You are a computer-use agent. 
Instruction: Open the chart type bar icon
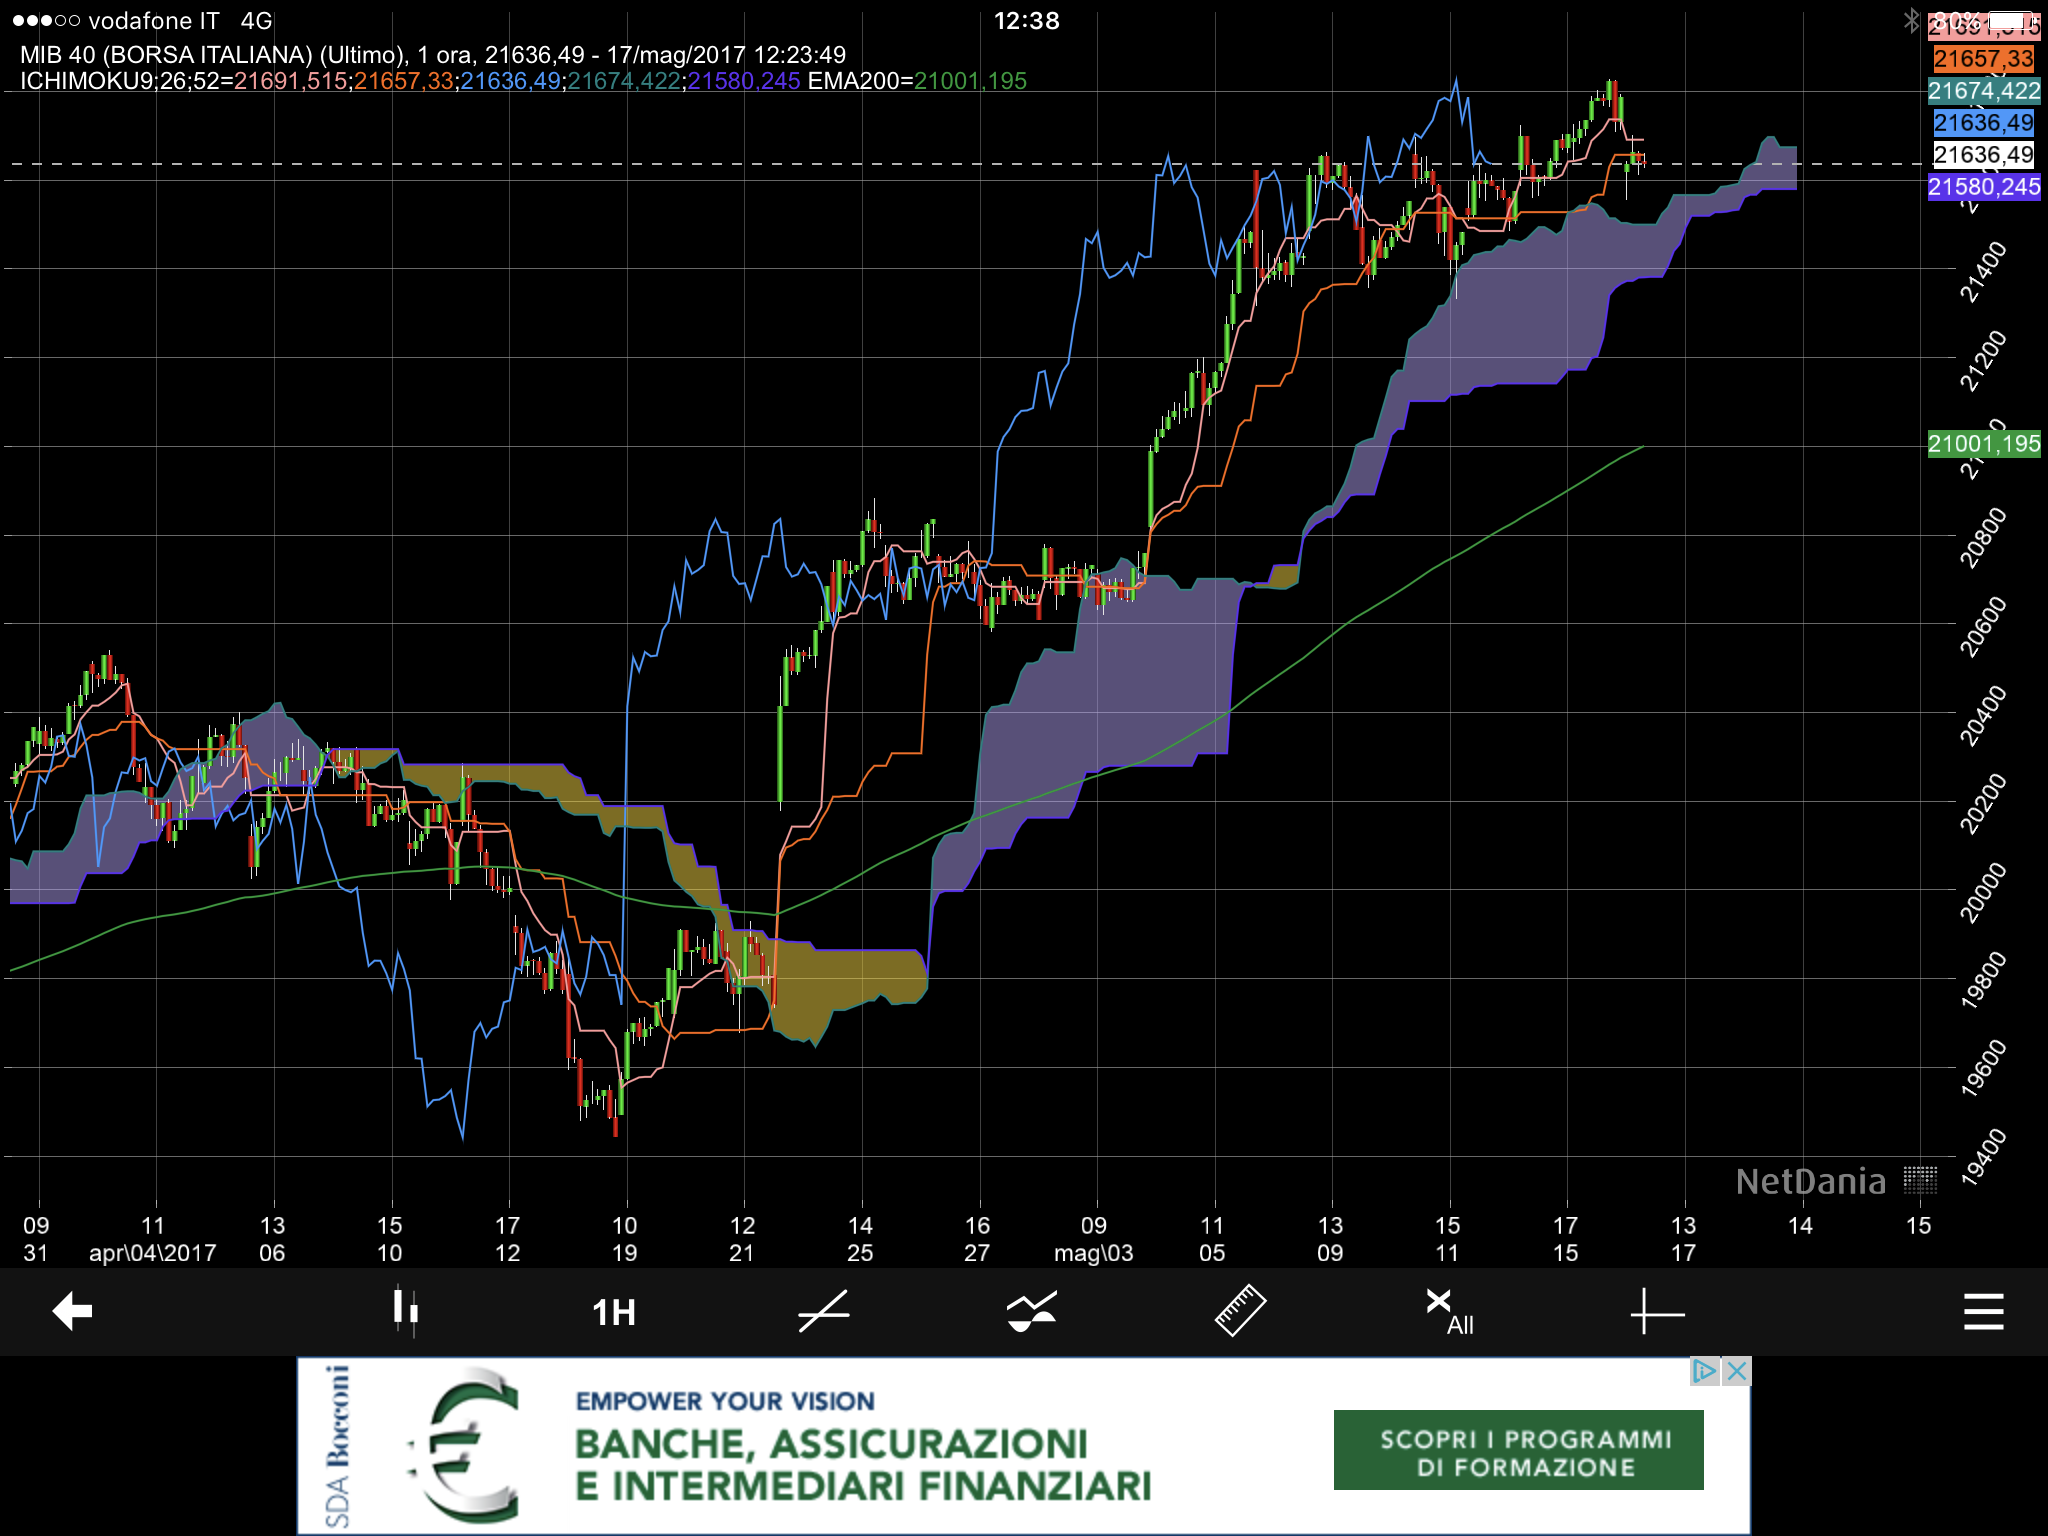(x=406, y=1310)
